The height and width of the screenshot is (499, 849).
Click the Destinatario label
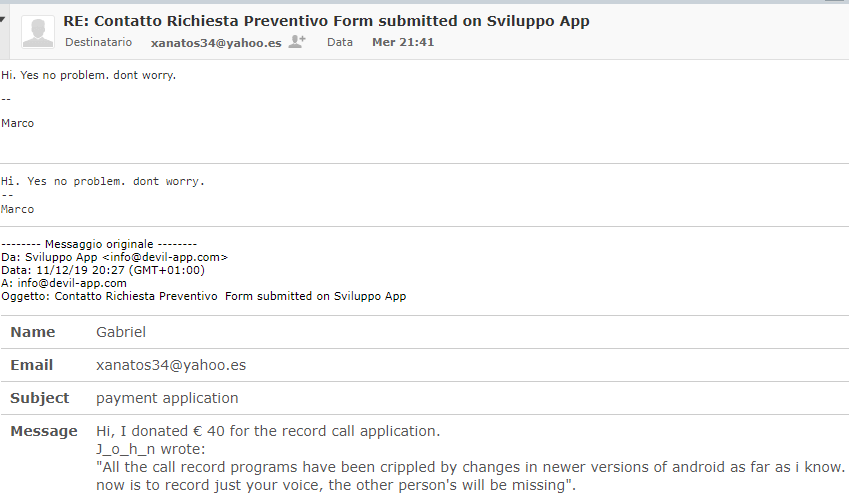(98, 43)
